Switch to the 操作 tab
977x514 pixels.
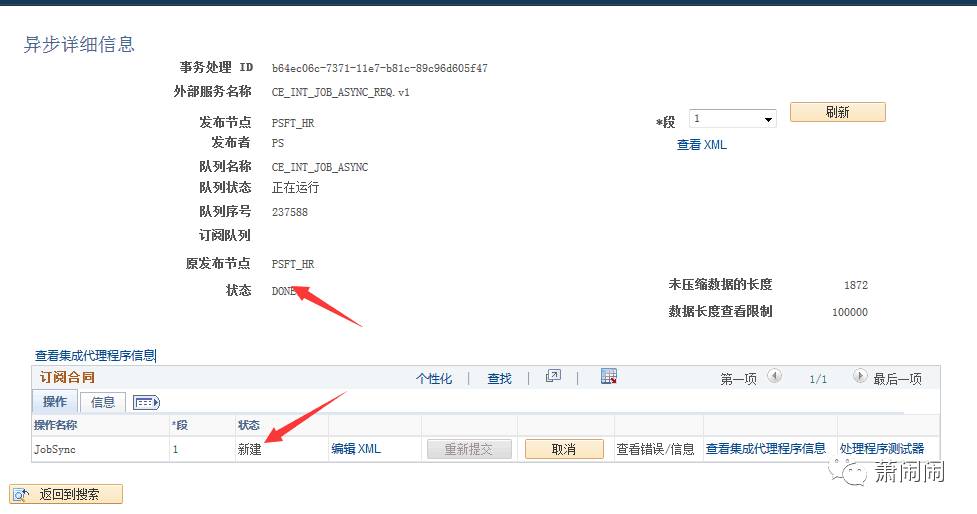(55, 402)
